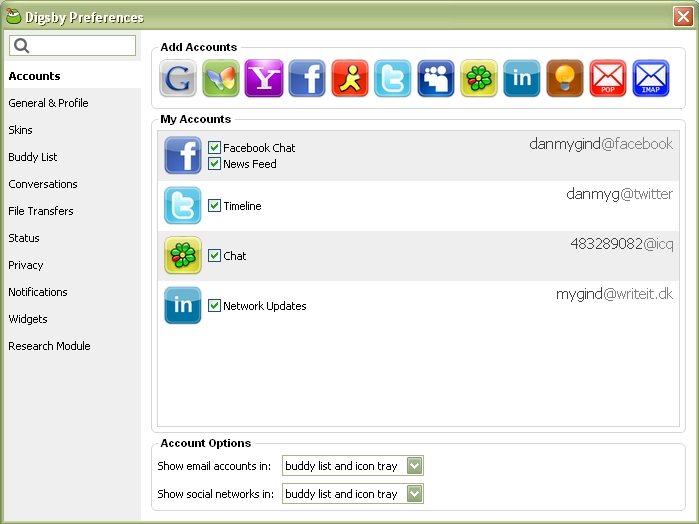Open the 'Show email accounts in' dropdown
Image resolution: width=699 pixels, height=524 pixels.
(x=353, y=466)
